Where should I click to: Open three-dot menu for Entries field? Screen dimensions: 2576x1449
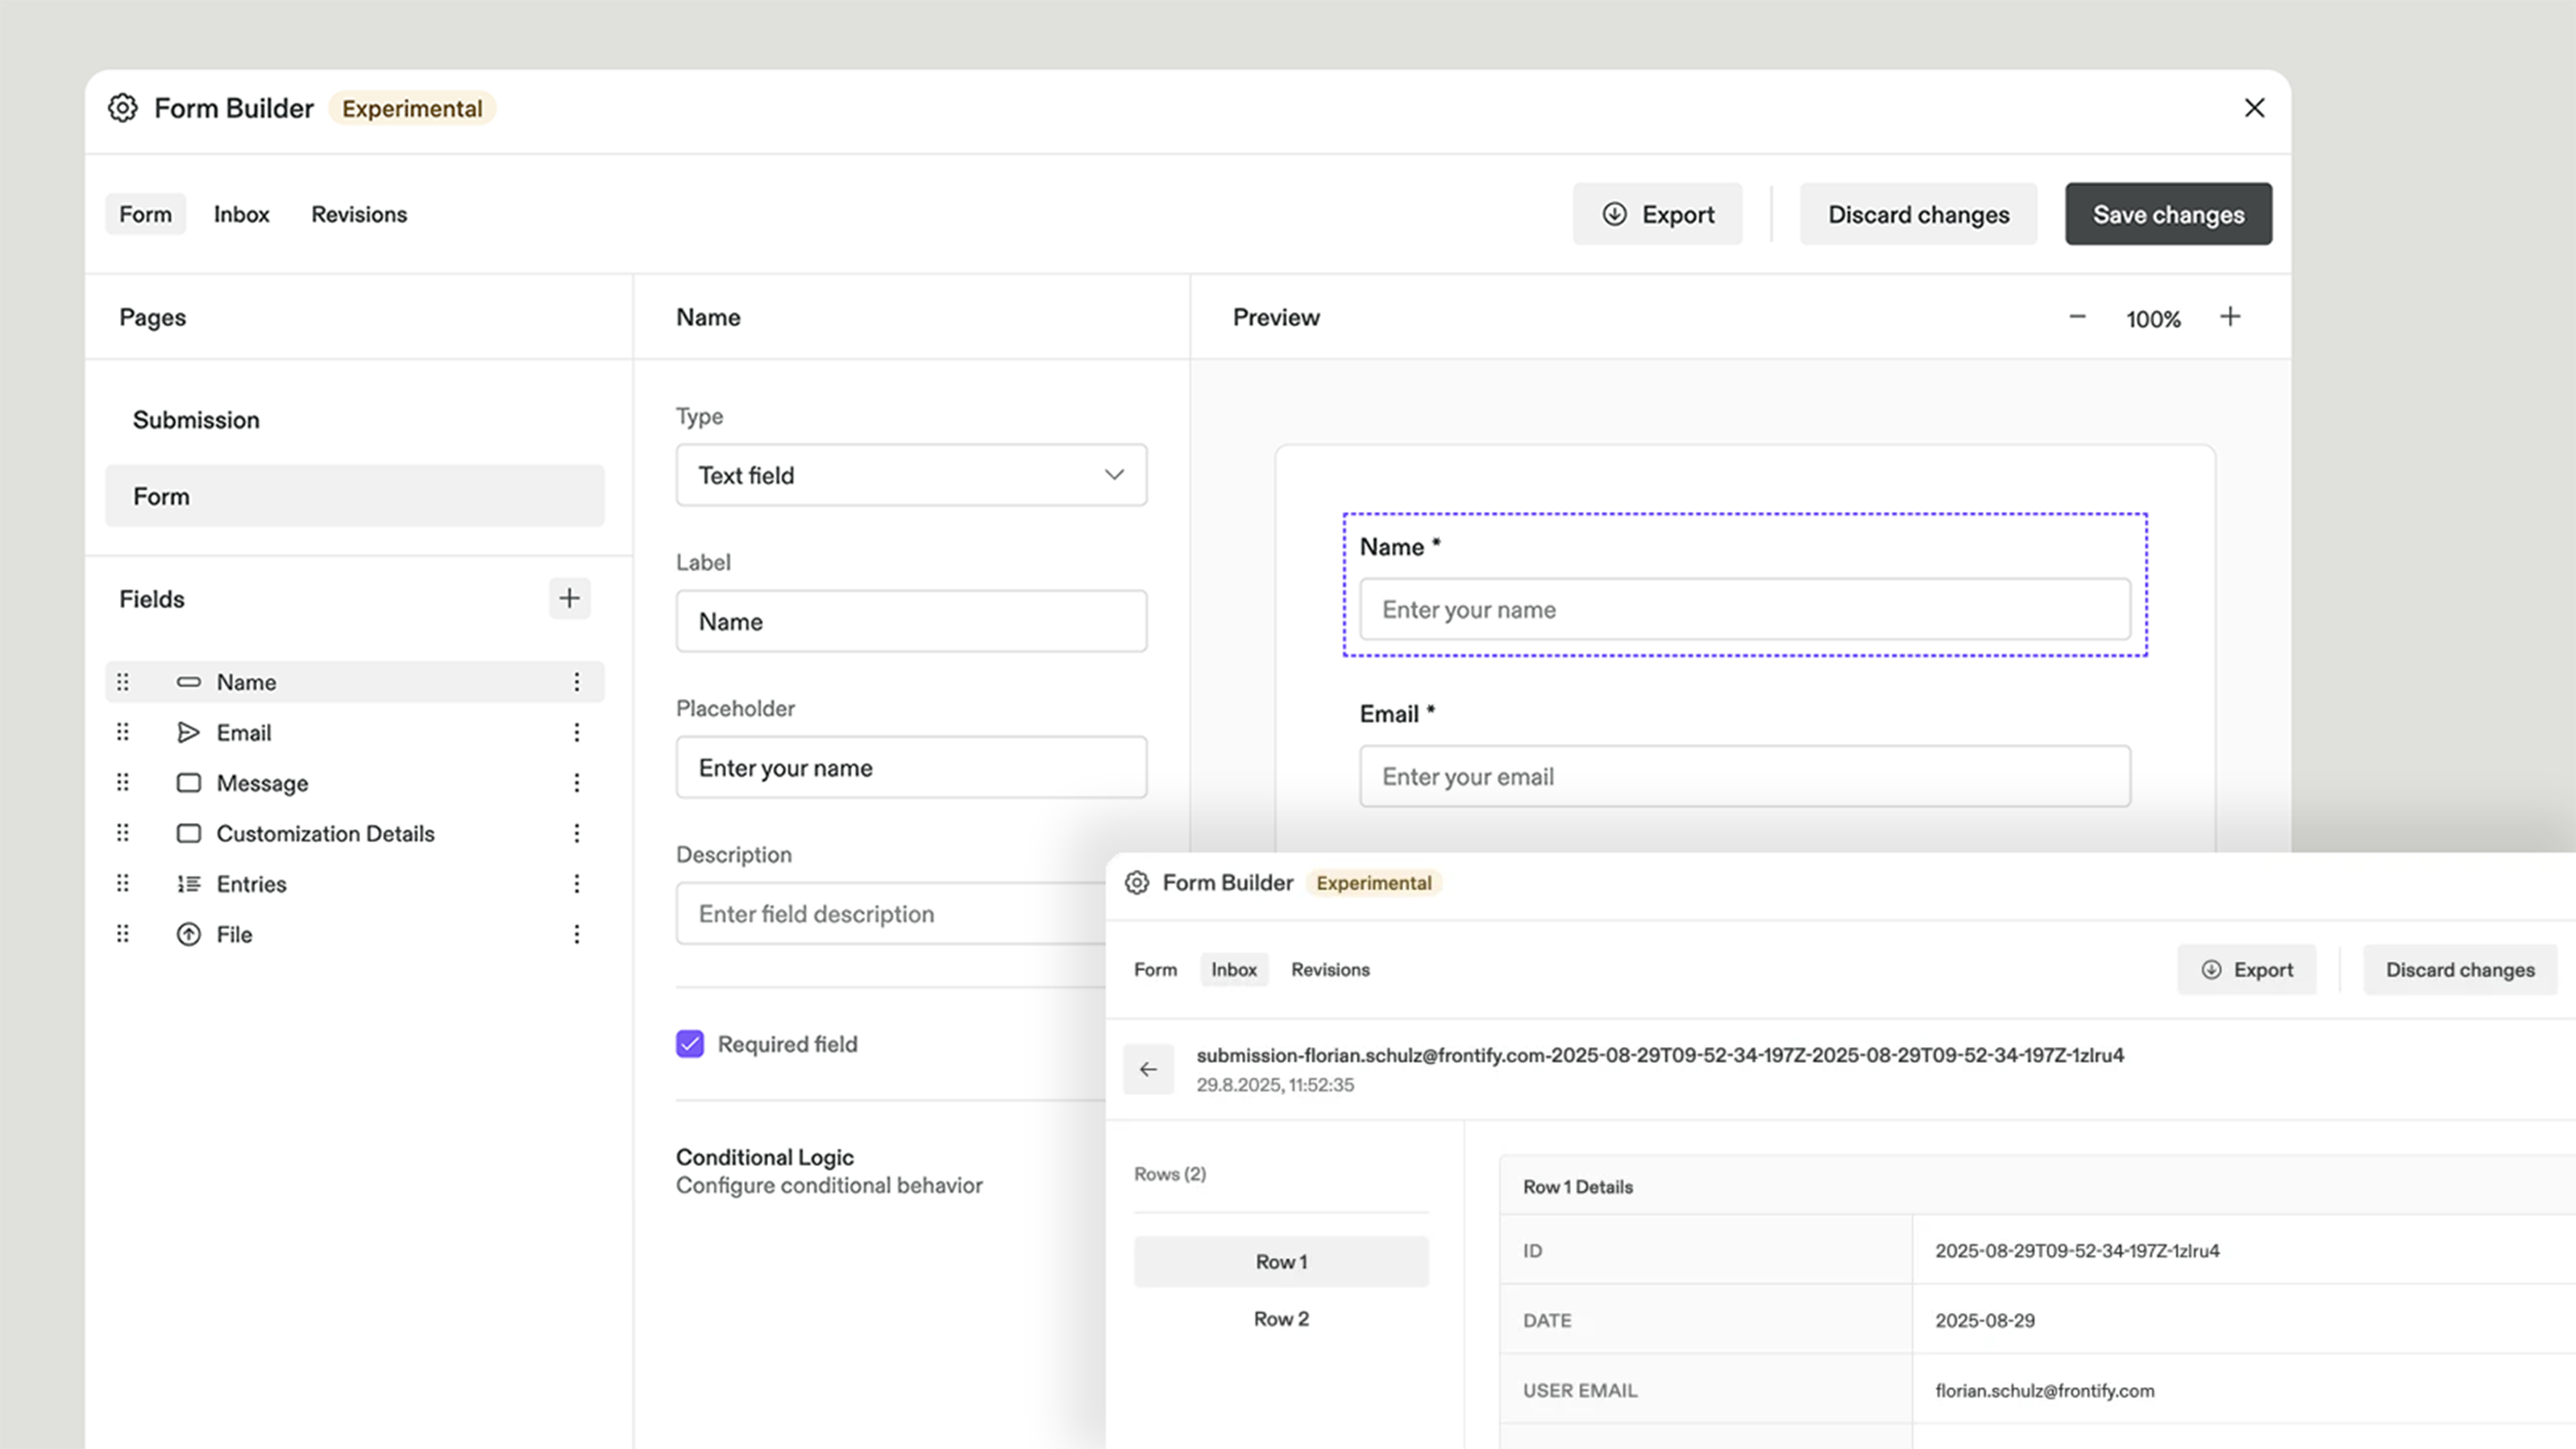[x=577, y=883]
